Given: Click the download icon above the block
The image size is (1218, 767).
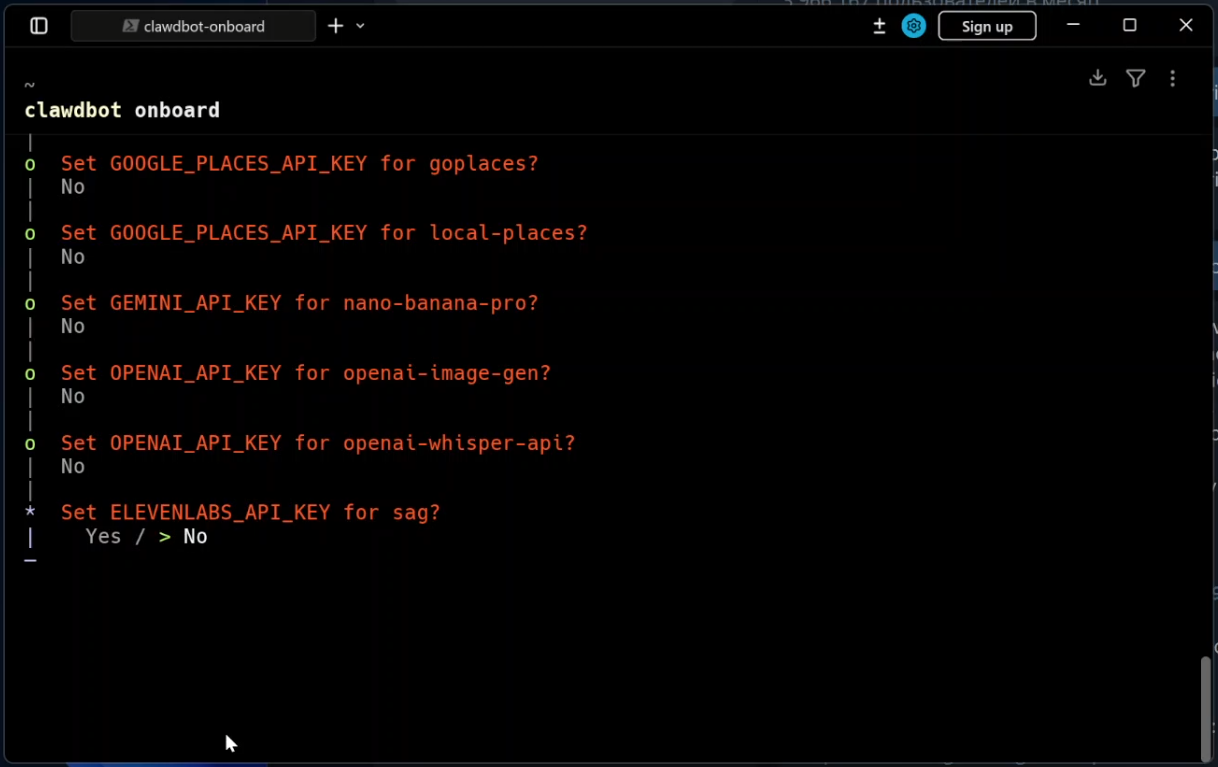Looking at the screenshot, I should [x=1098, y=78].
